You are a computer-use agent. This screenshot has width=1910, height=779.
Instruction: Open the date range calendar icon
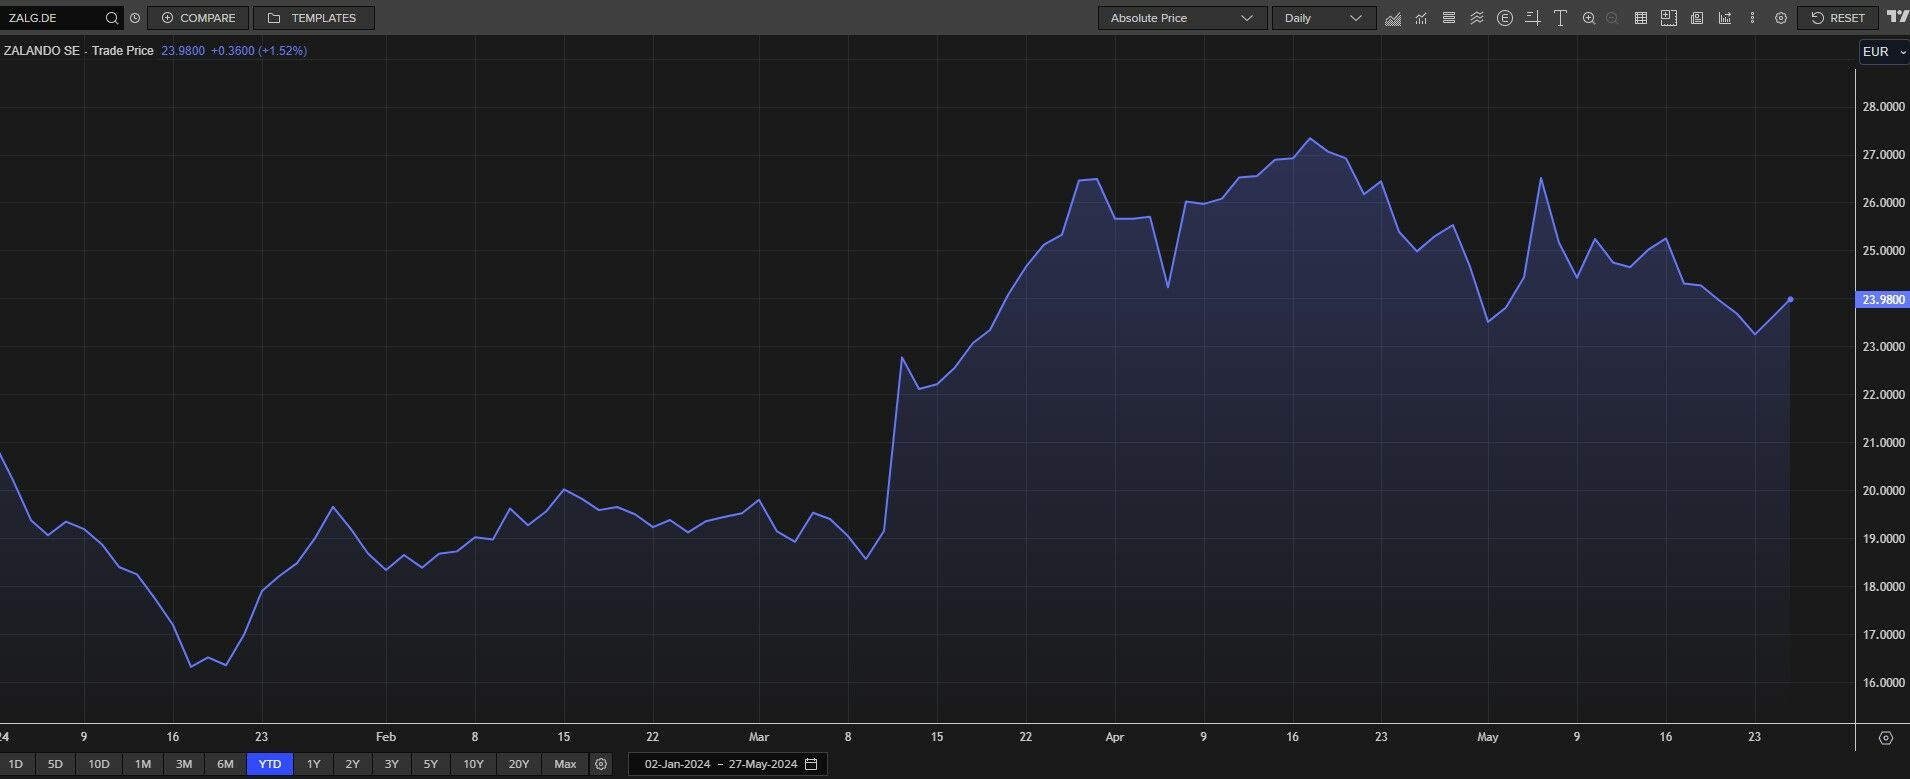[811, 764]
